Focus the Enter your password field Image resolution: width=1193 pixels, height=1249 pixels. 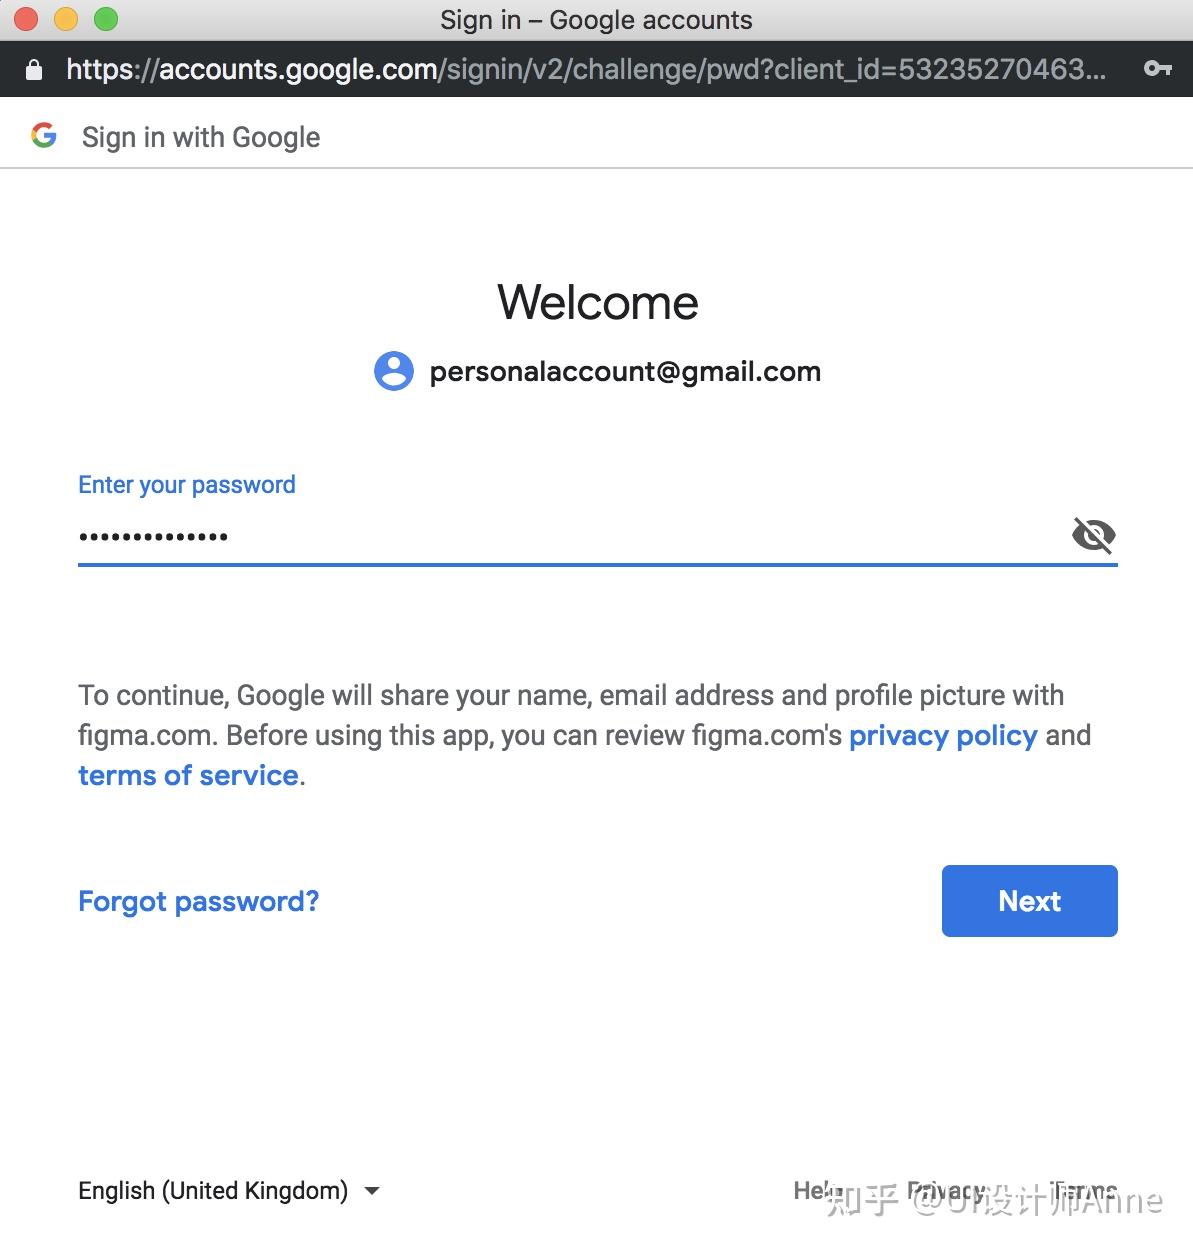[x=560, y=536]
